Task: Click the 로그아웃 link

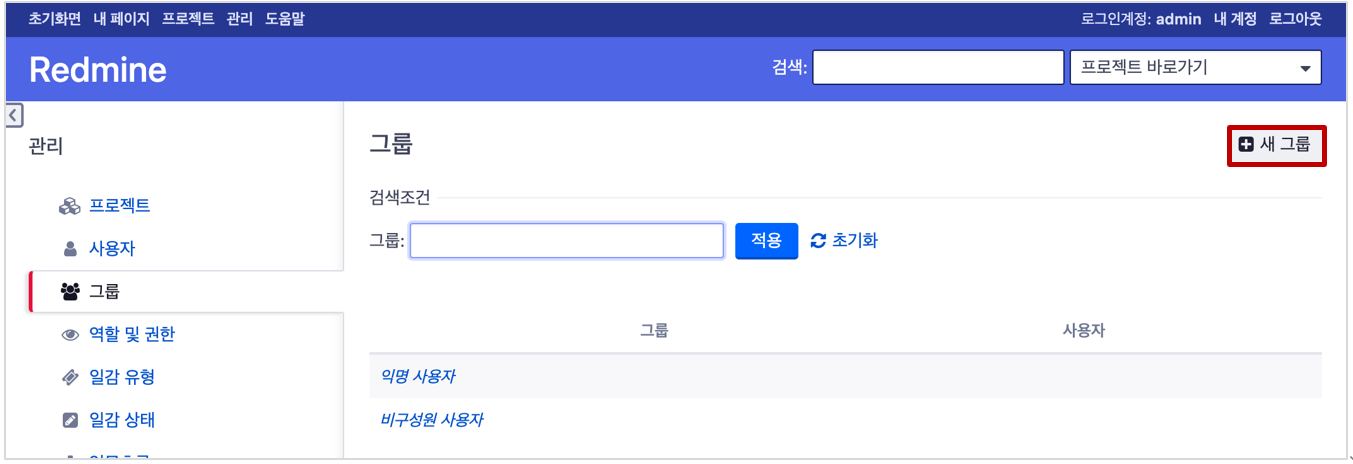Action: (x=1295, y=19)
